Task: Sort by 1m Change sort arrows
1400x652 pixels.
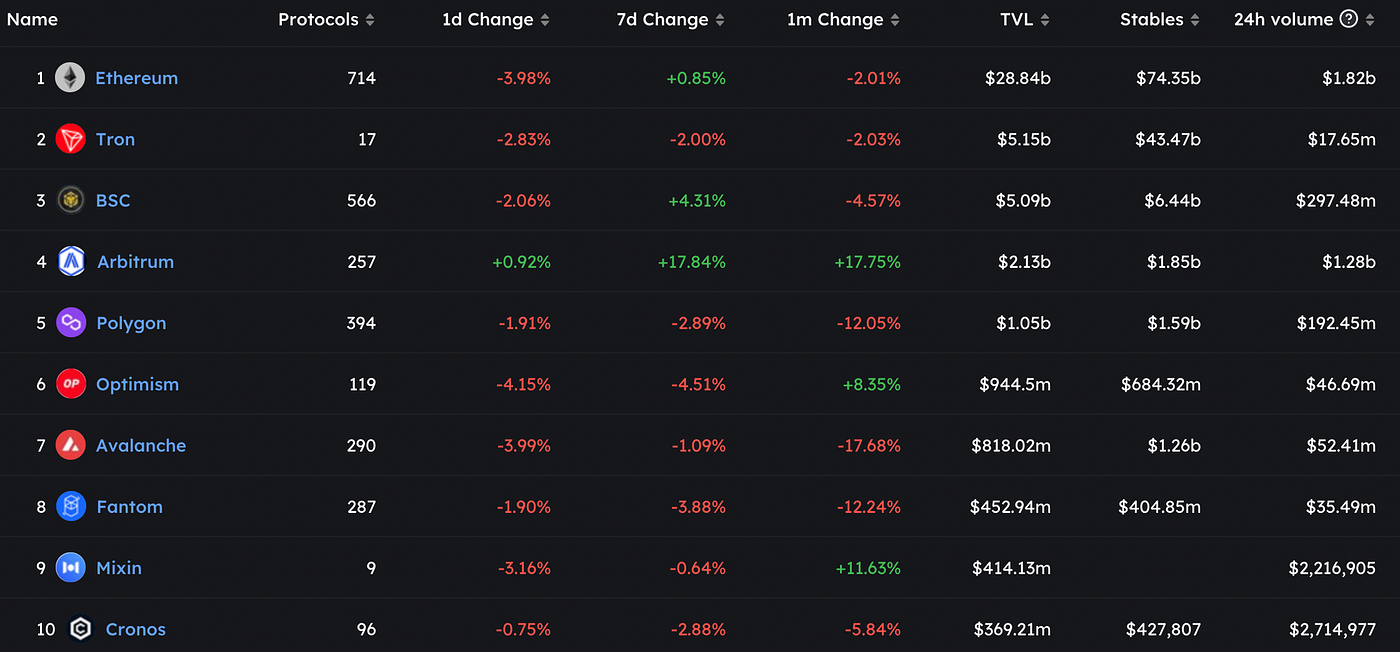Action: 894,20
